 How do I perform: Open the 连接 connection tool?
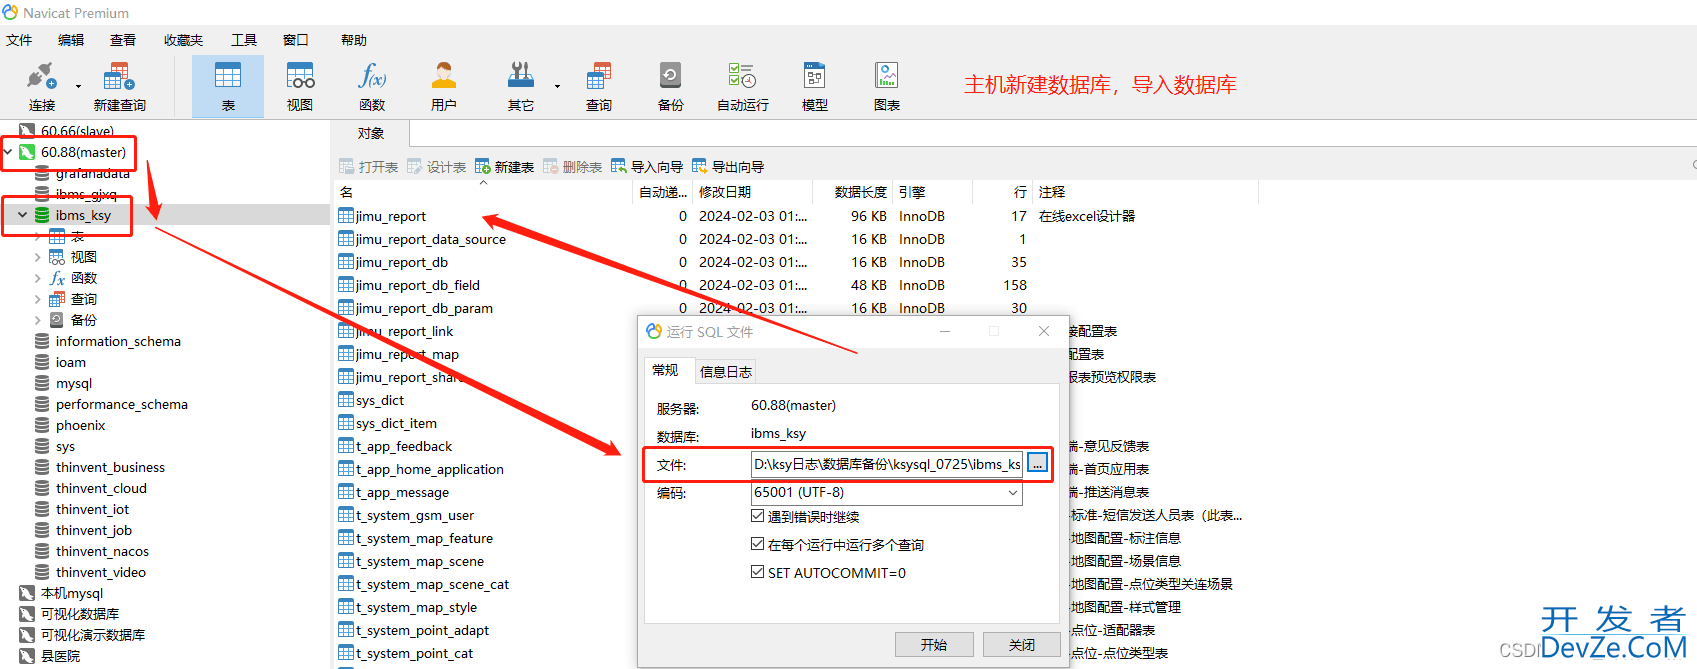click(42, 87)
